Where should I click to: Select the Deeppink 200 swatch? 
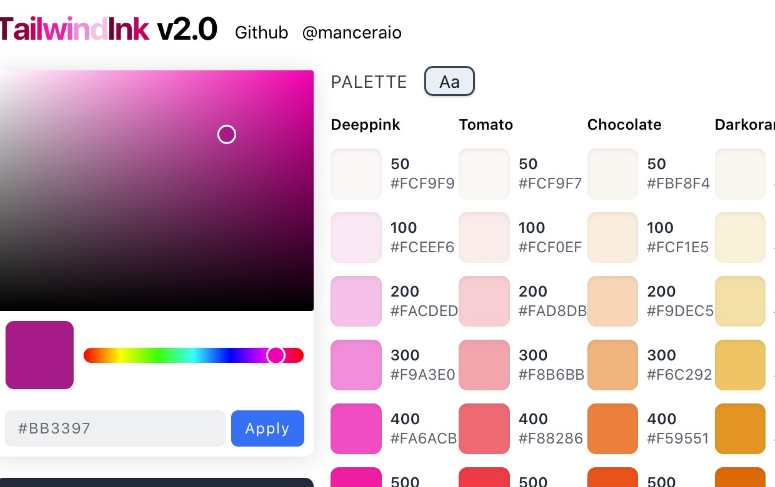point(356,301)
